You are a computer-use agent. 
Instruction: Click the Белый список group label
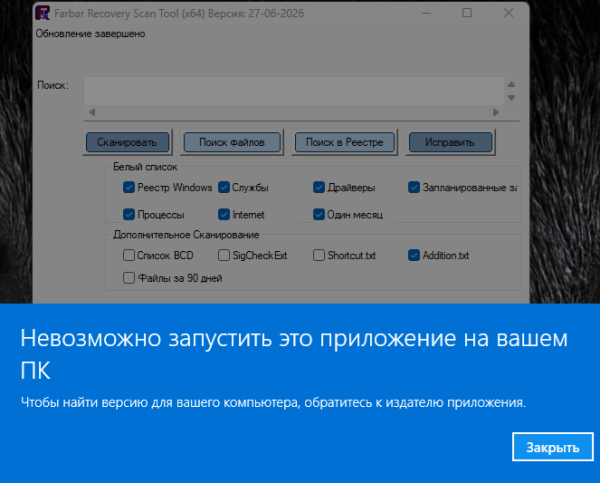pos(145,167)
